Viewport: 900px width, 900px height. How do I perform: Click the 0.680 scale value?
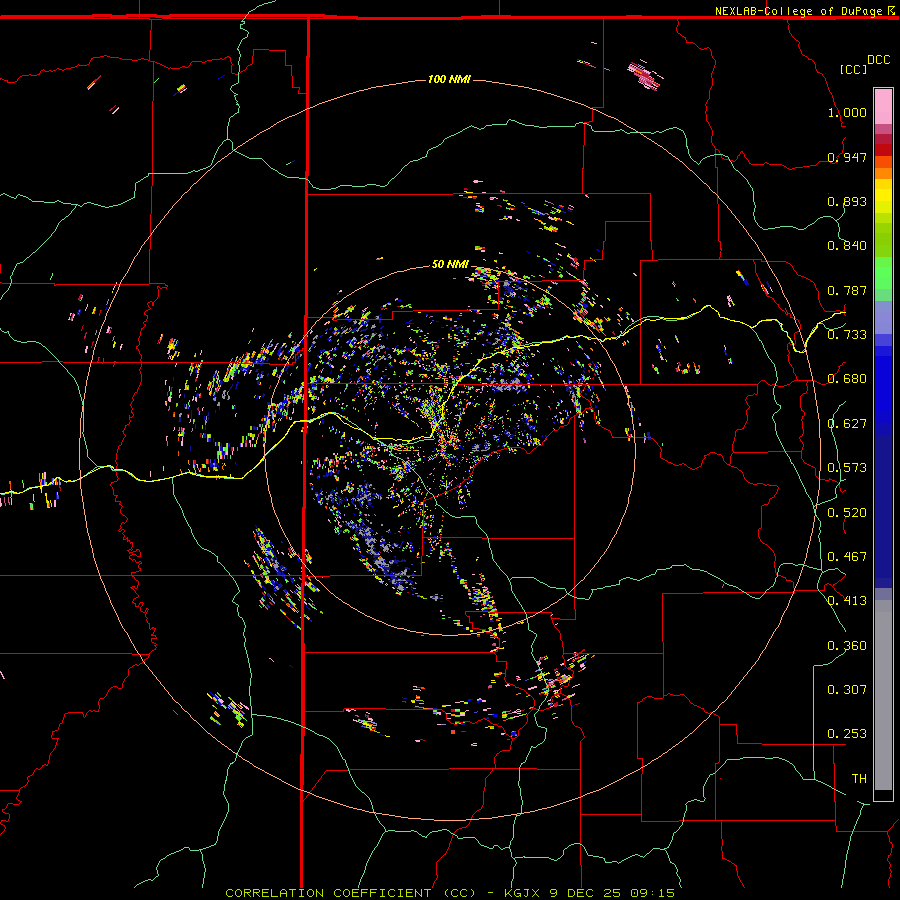click(x=847, y=379)
